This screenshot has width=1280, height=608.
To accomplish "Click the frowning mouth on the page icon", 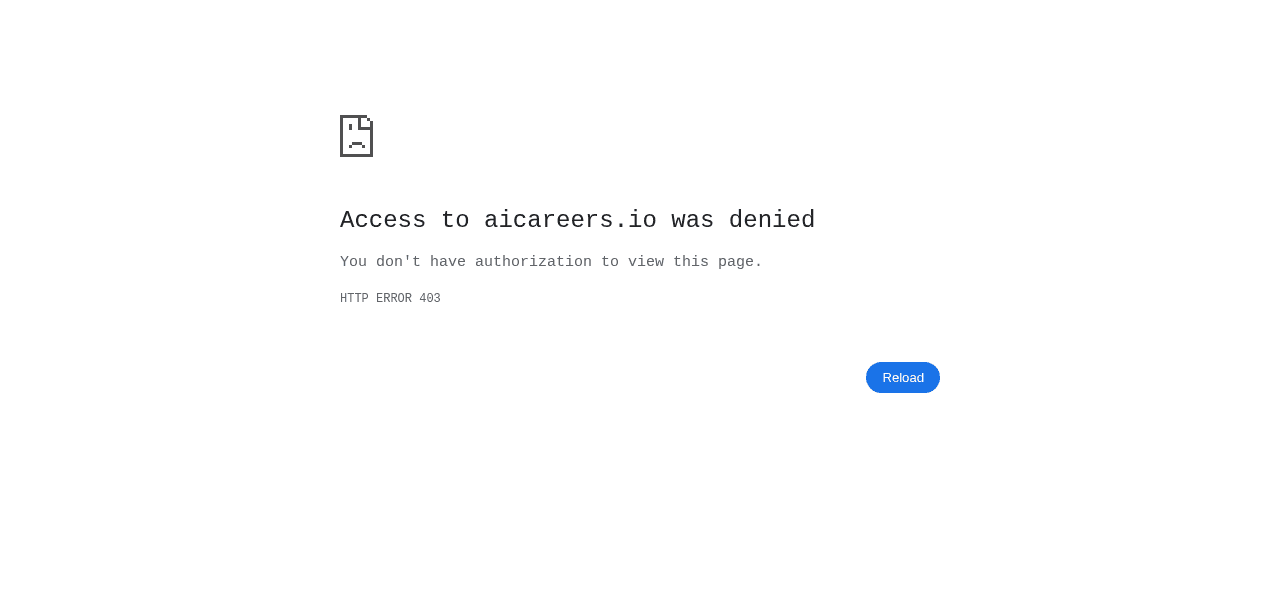I will (x=357, y=145).
